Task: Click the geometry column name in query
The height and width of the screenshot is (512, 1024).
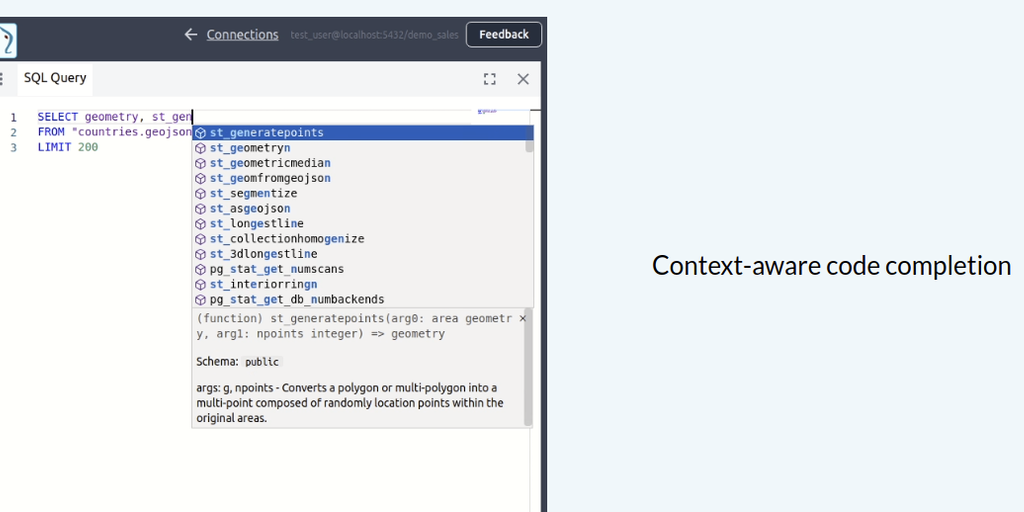Action: coord(111,117)
